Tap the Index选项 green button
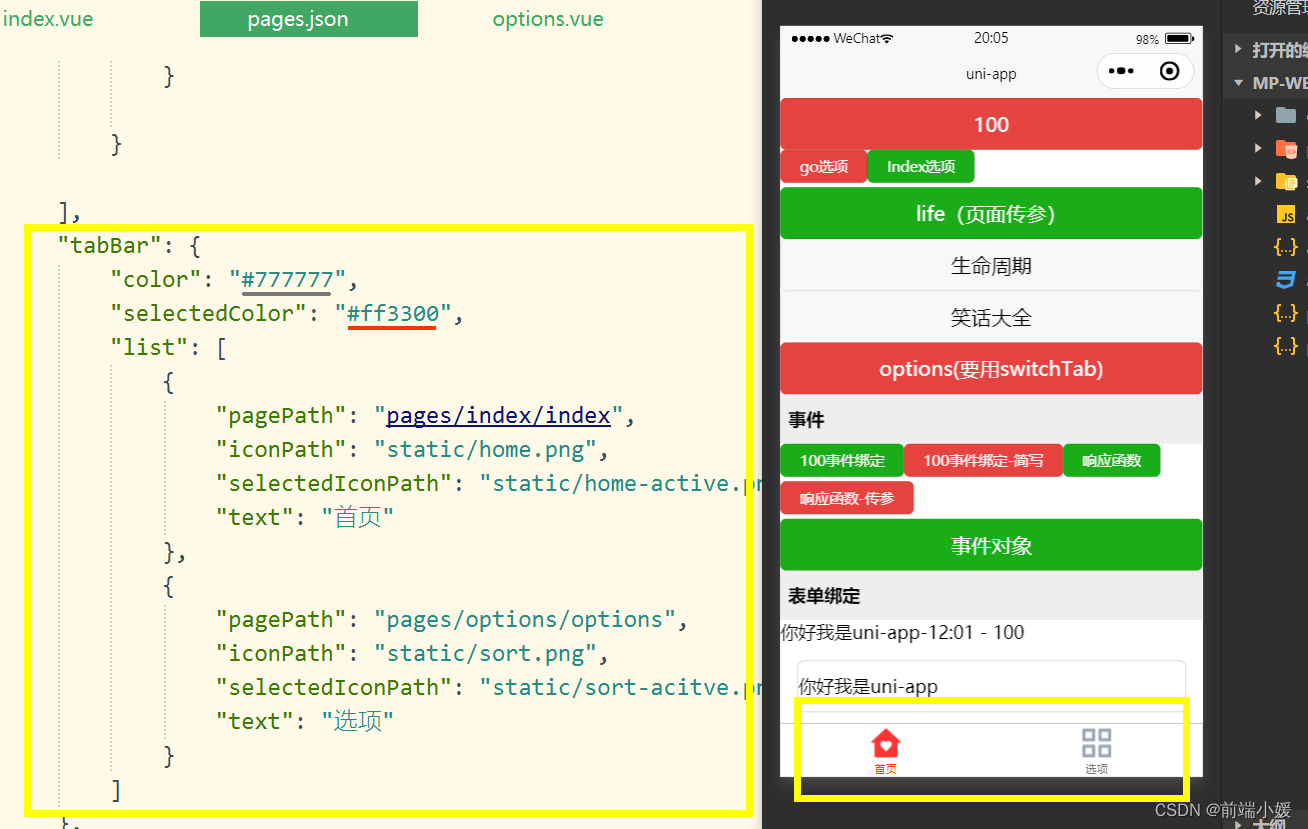This screenshot has width=1308, height=829. tap(921, 167)
